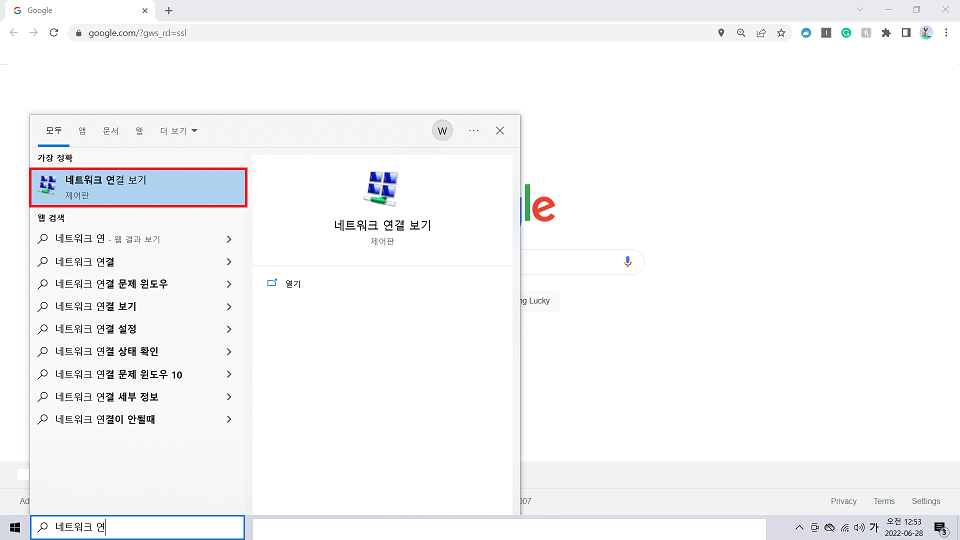Open Chrome's three-dot menu
960x540 pixels.
946,33
